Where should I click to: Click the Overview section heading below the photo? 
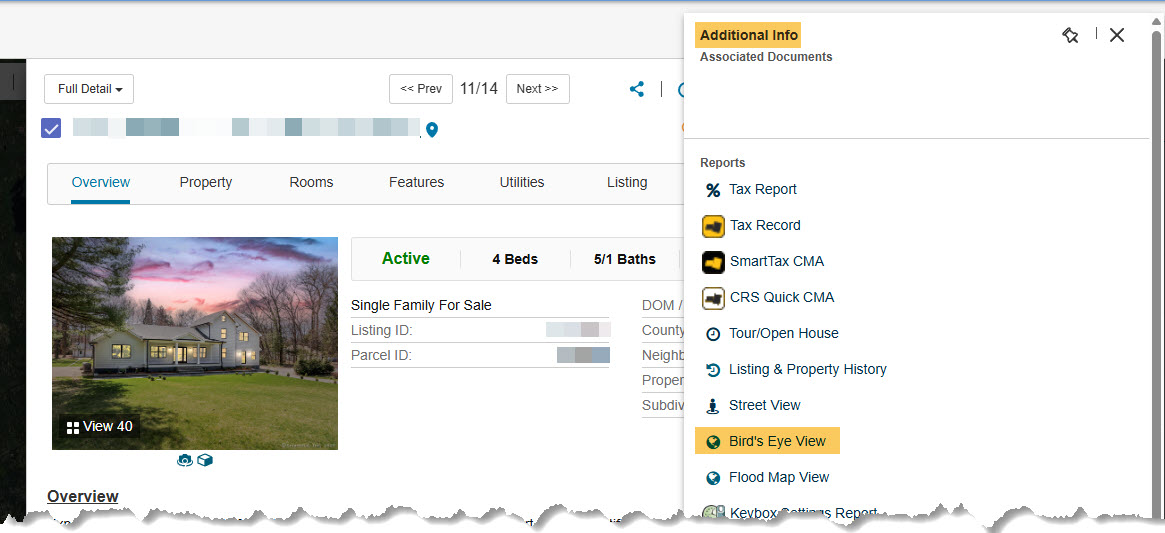(82, 497)
